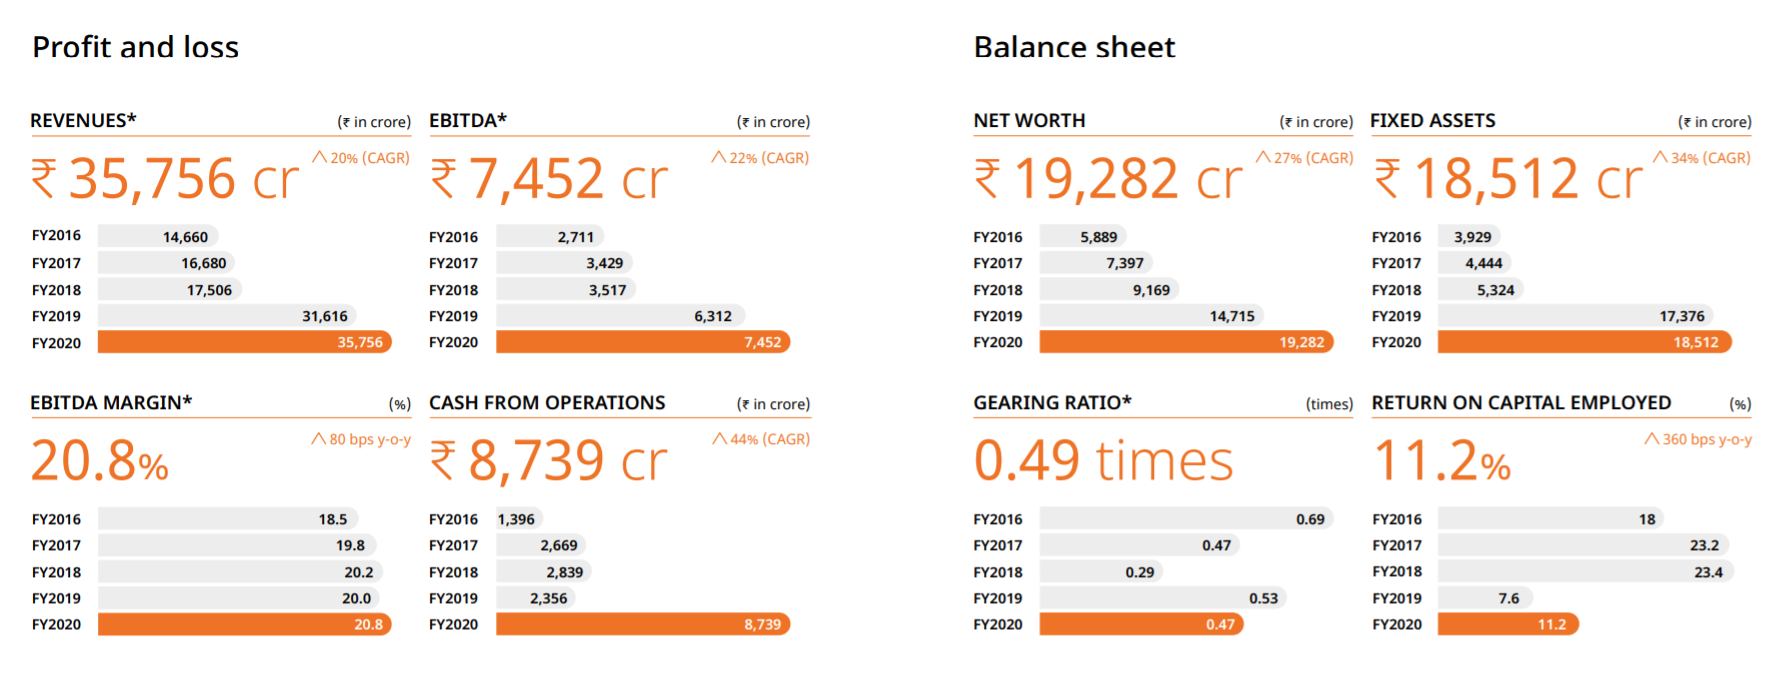Click the up-arrow beside 360 bps y-o-y
Image resolution: width=1779 pixels, height=679 pixels.
(1652, 439)
